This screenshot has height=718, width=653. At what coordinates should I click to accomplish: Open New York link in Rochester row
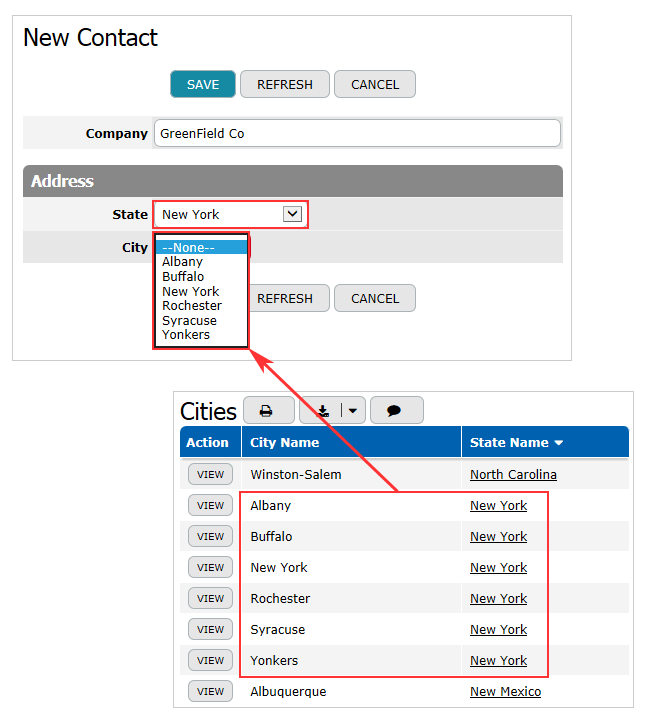tap(498, 598)
